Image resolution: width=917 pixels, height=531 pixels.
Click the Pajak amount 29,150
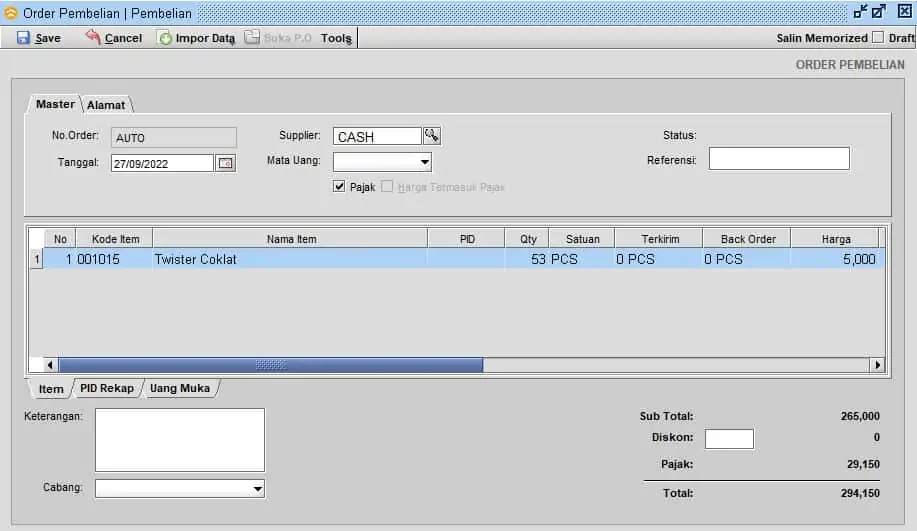863,464
